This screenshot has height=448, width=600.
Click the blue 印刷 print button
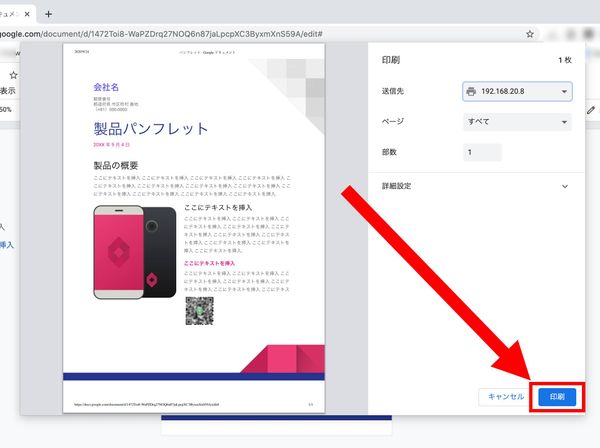(557, 397)
